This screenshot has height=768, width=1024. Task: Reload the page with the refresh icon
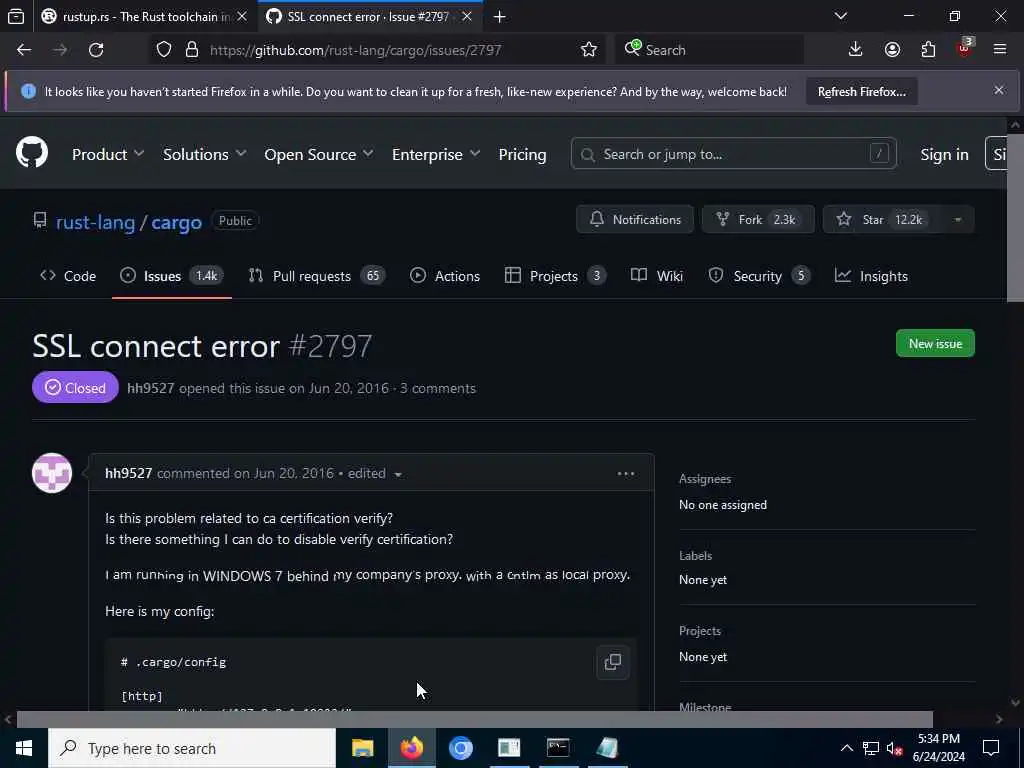pyautogui.click(x=96, y=50)
